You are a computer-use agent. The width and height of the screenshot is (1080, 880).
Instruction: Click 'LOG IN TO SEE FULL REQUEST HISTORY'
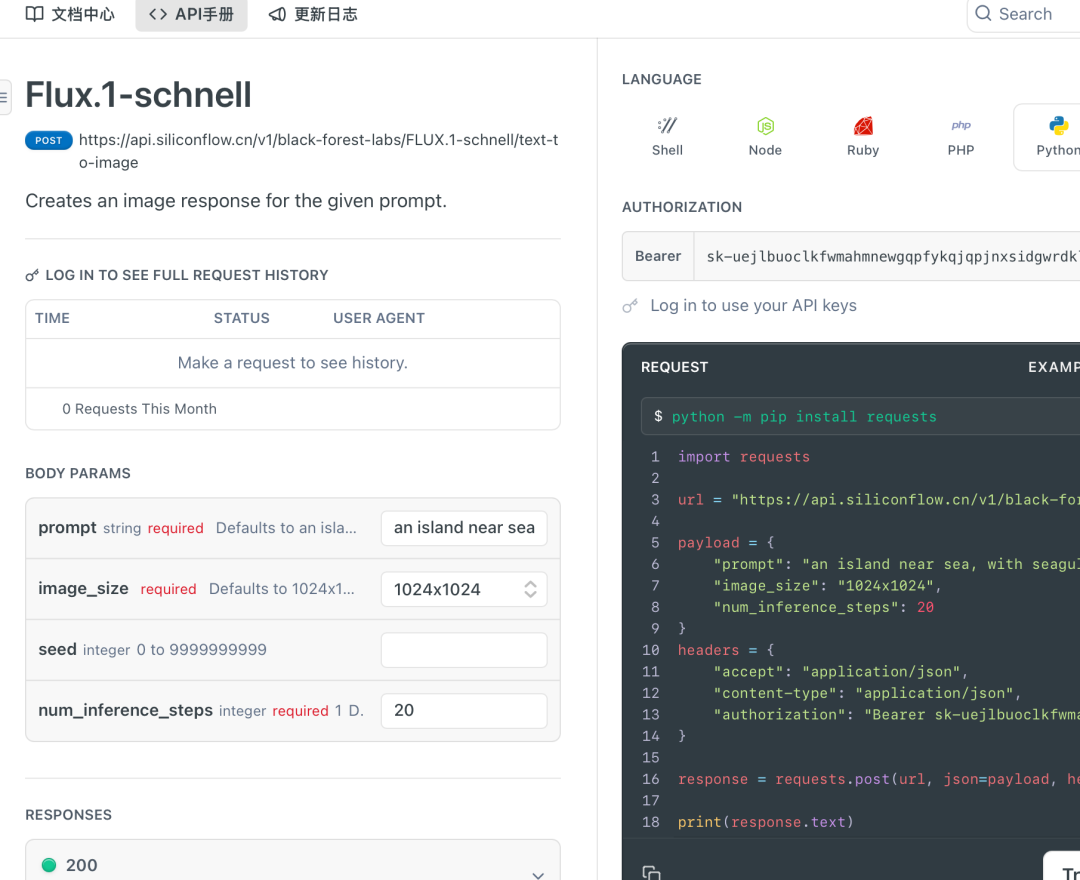pos(187,275)
